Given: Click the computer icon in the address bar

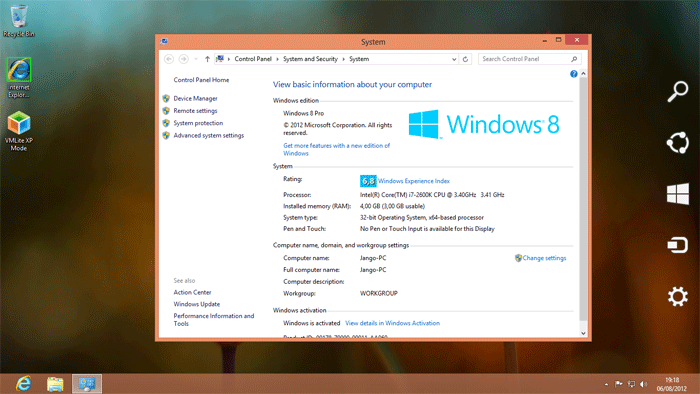Looking at the screenshot, I should 220,59.
